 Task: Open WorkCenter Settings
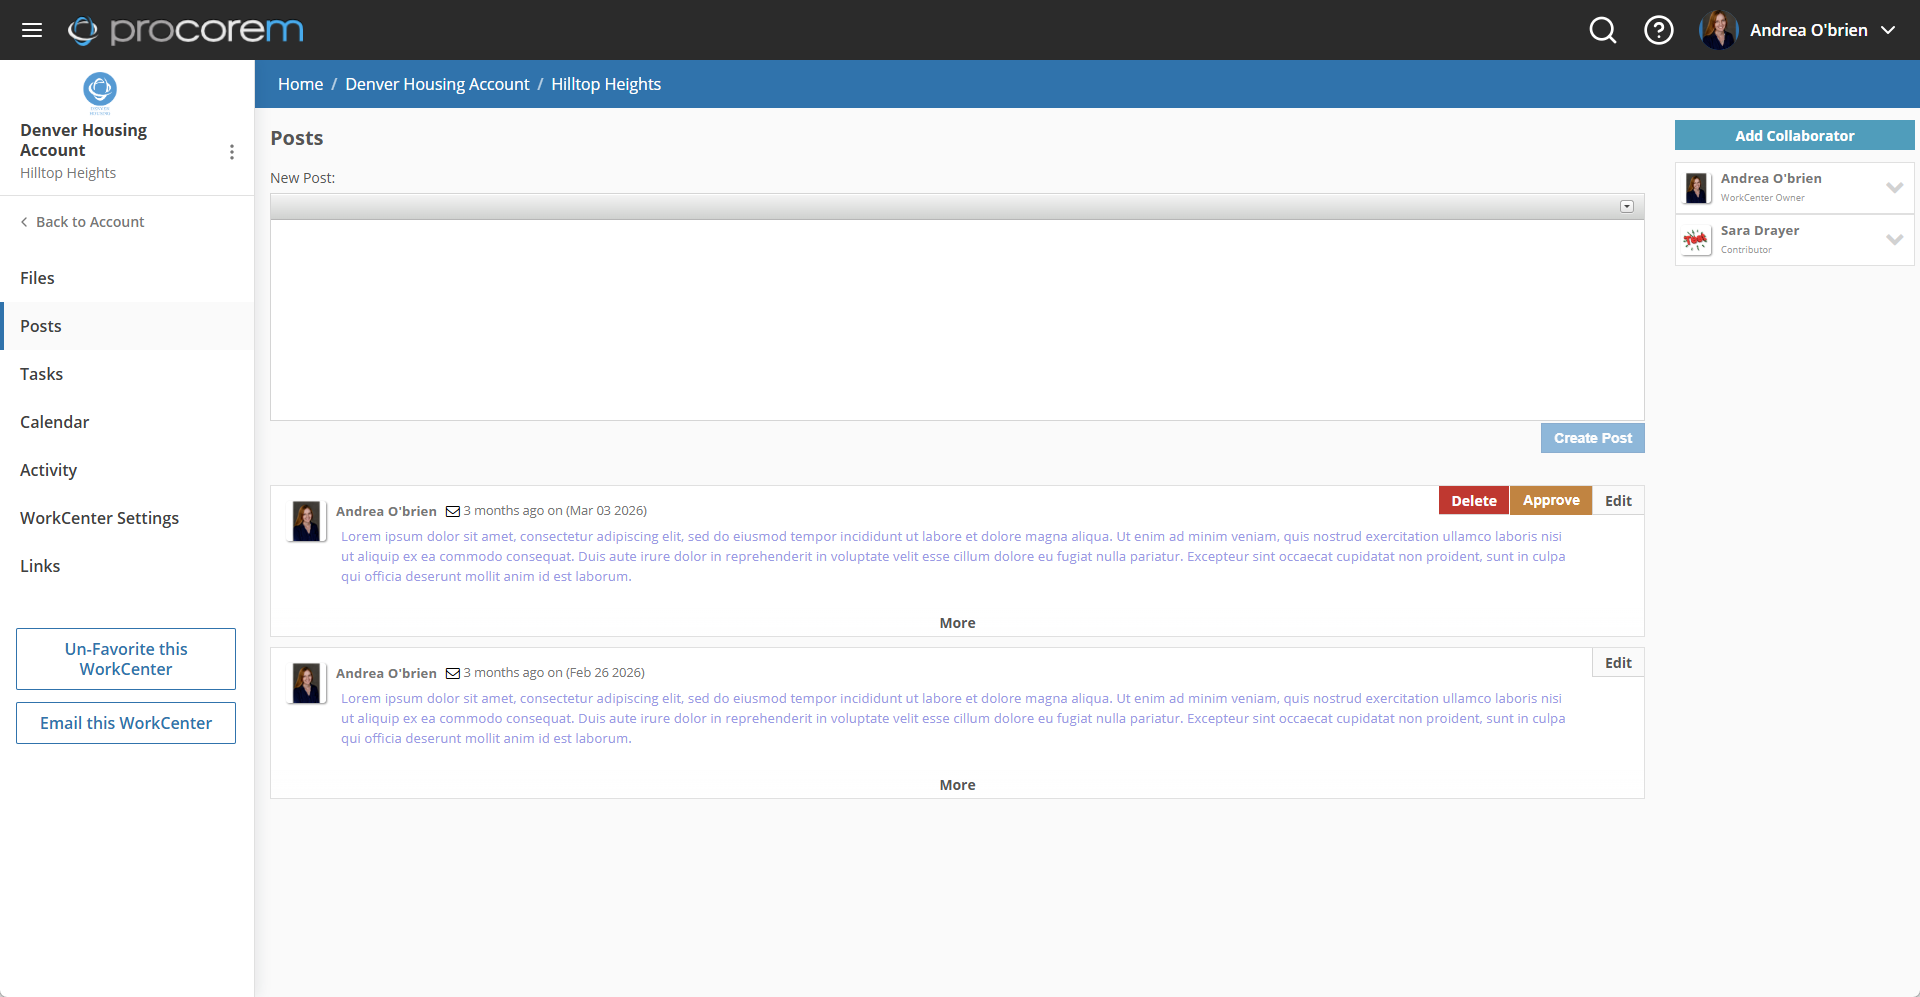point(127,518)
